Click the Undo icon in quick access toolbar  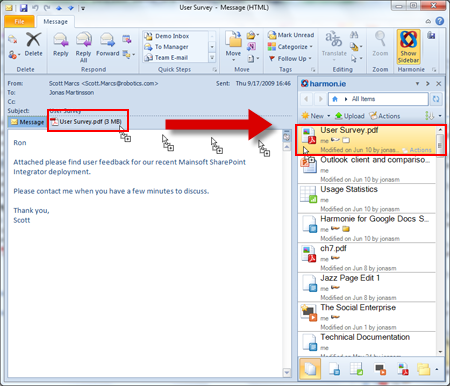tap(35, 8)
